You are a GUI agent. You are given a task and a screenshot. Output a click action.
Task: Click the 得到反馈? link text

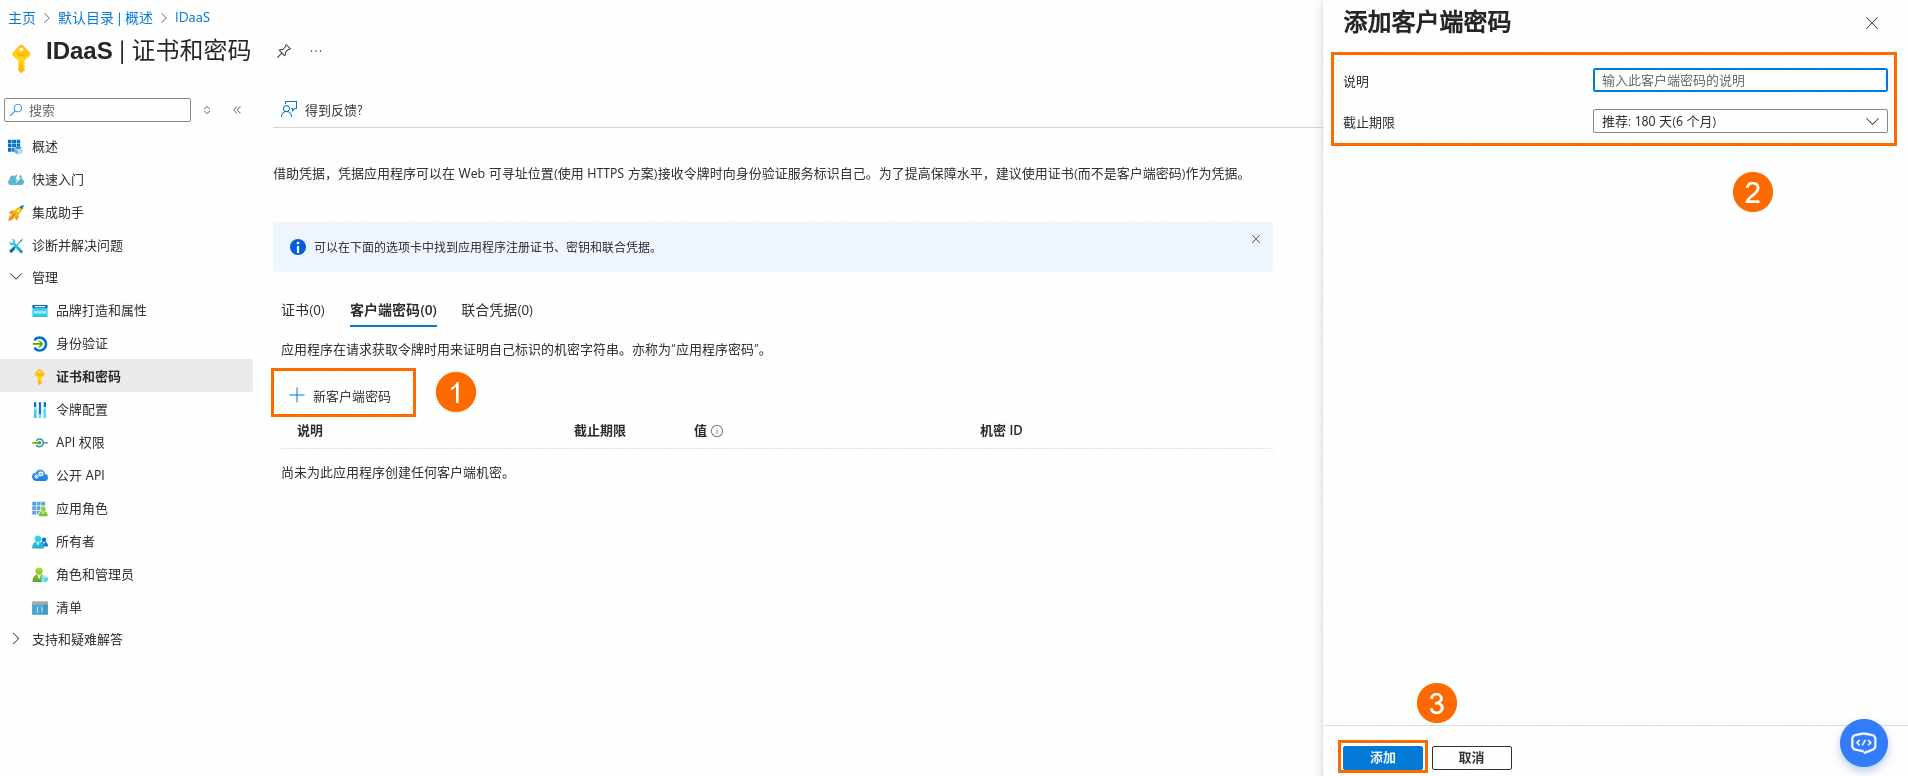pos(334,110)
